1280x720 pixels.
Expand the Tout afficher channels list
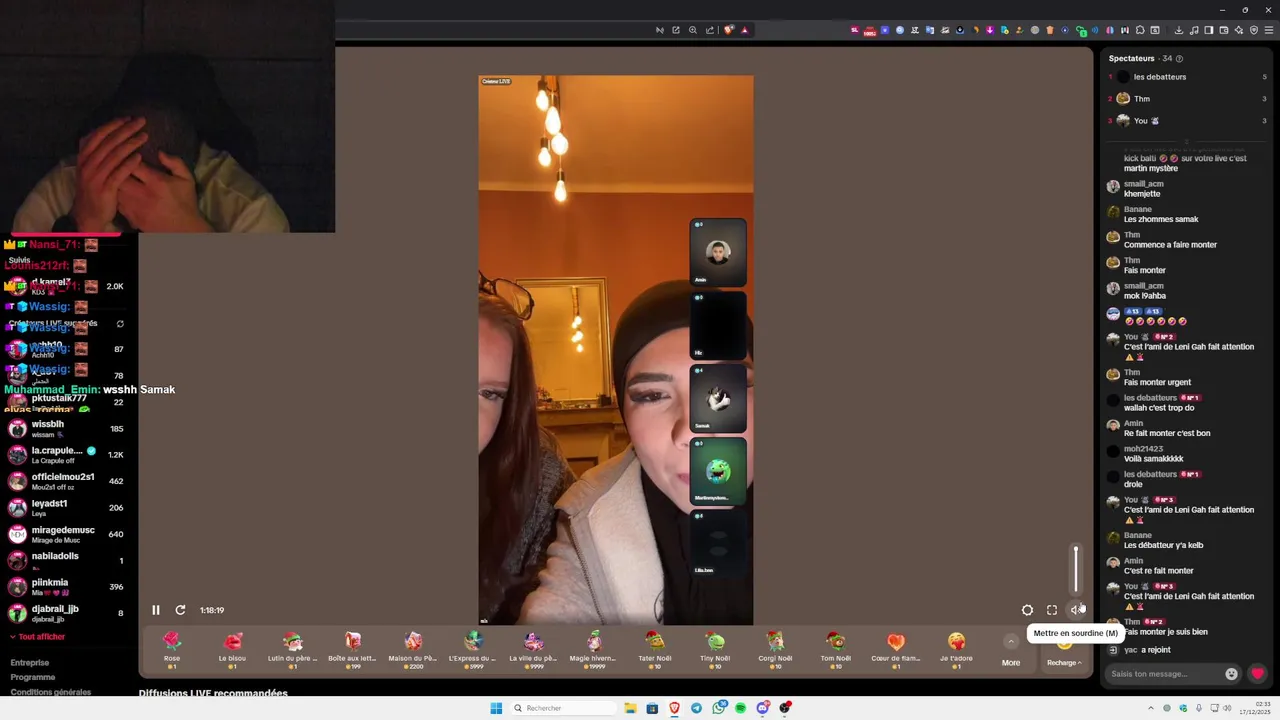coord(38,637)
